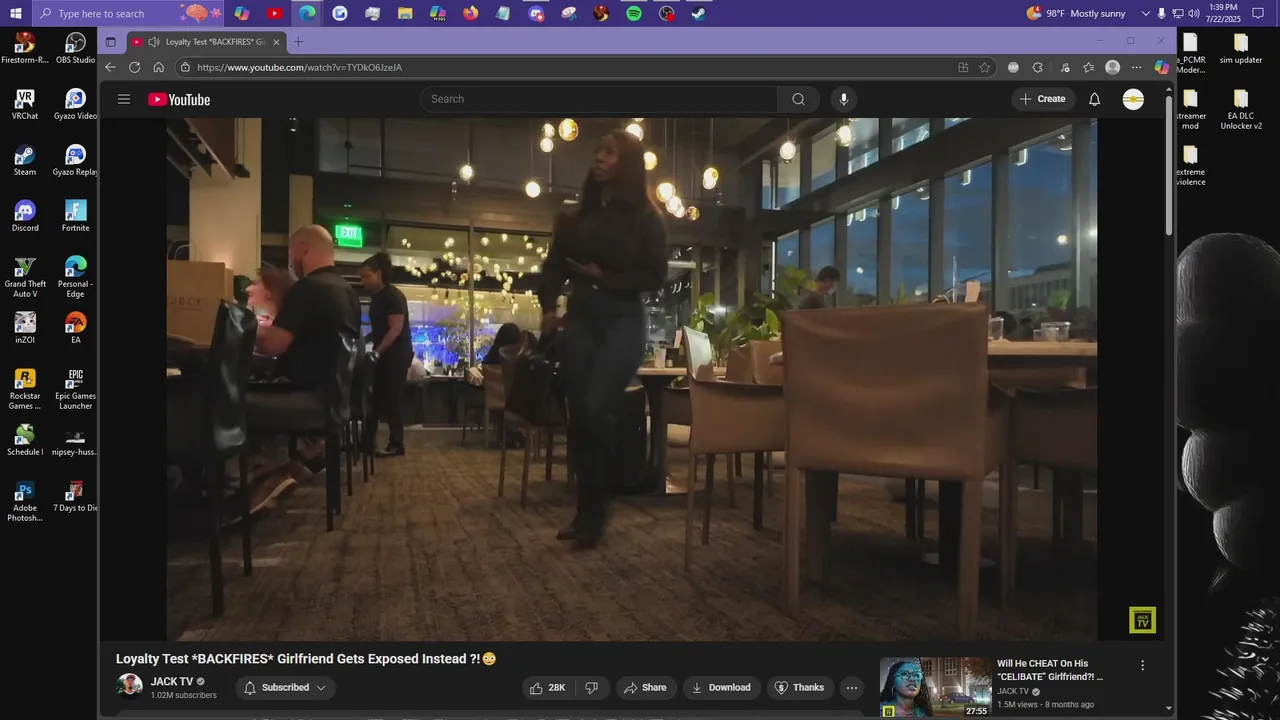Open the Edge Extensions puzzle icon
Viewport: 1280px width, 720px height.
coord(1038,67)
